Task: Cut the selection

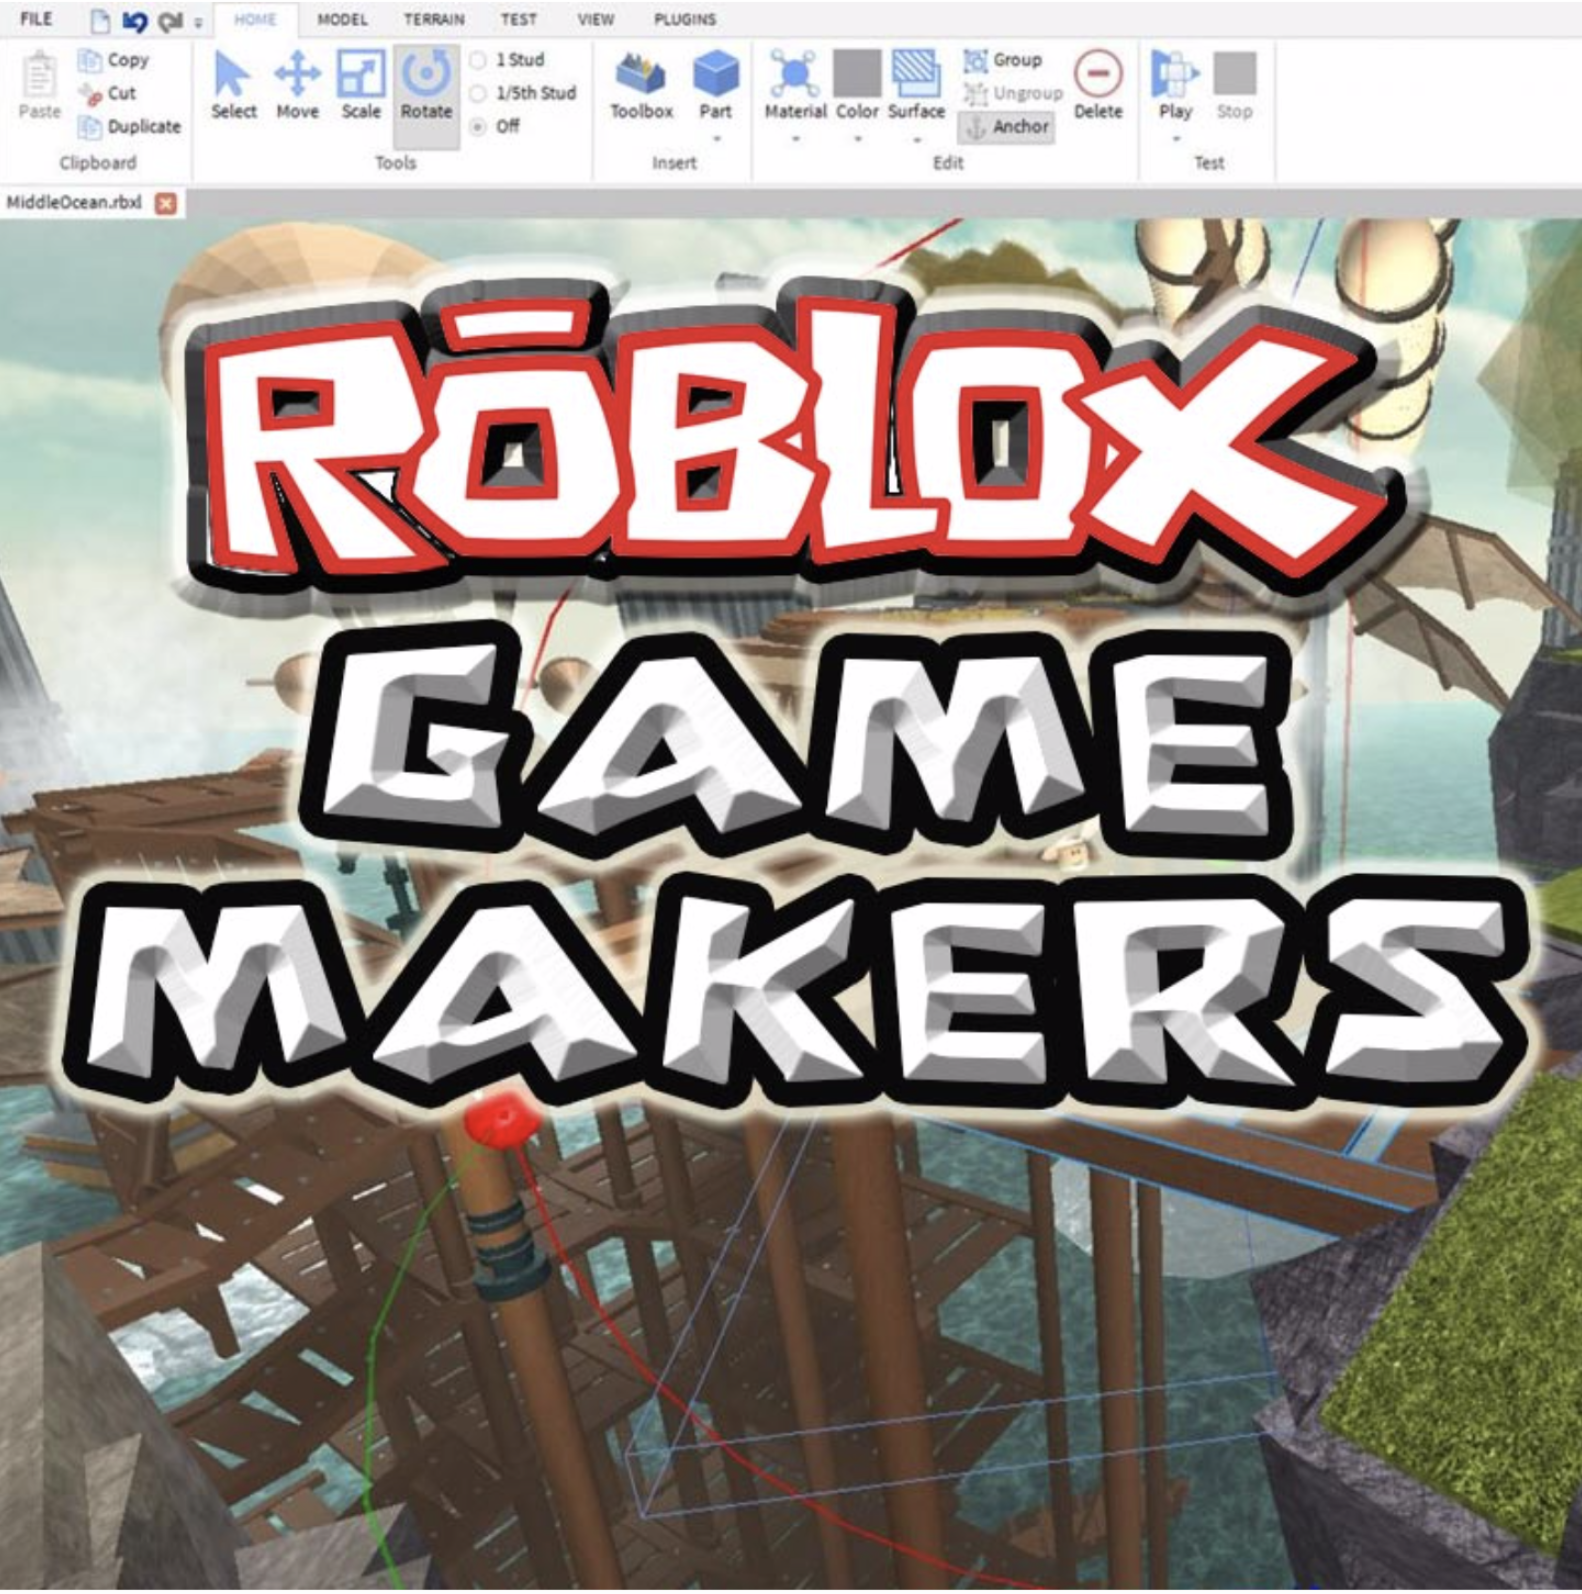Action: click(x=107, y=93)
